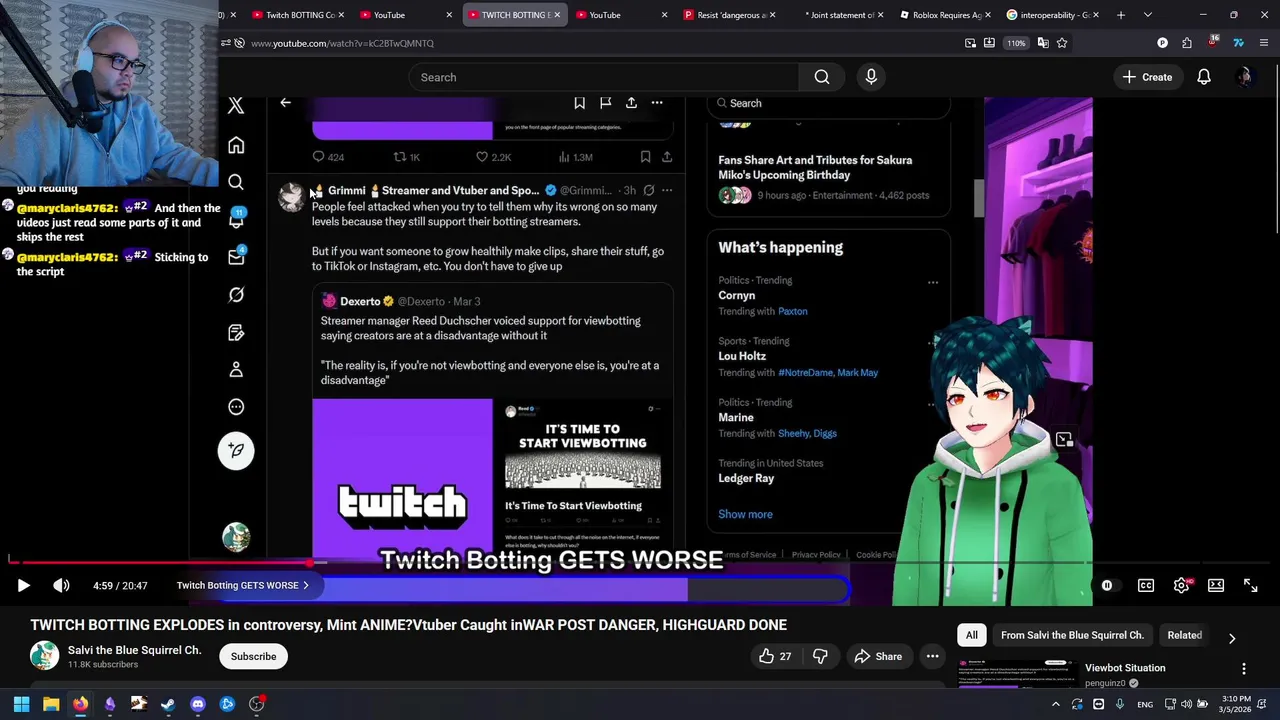Viewport: 1280px width, 720px height.
Task: Open the Salvi the Blue Squirrel Ch. channel name
Action: coord(135,650)
